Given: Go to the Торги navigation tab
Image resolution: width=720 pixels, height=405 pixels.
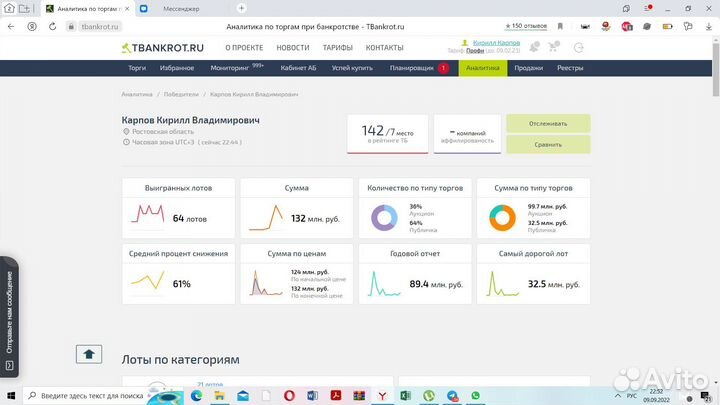Looking at the screenshot, I should (137, 68).
